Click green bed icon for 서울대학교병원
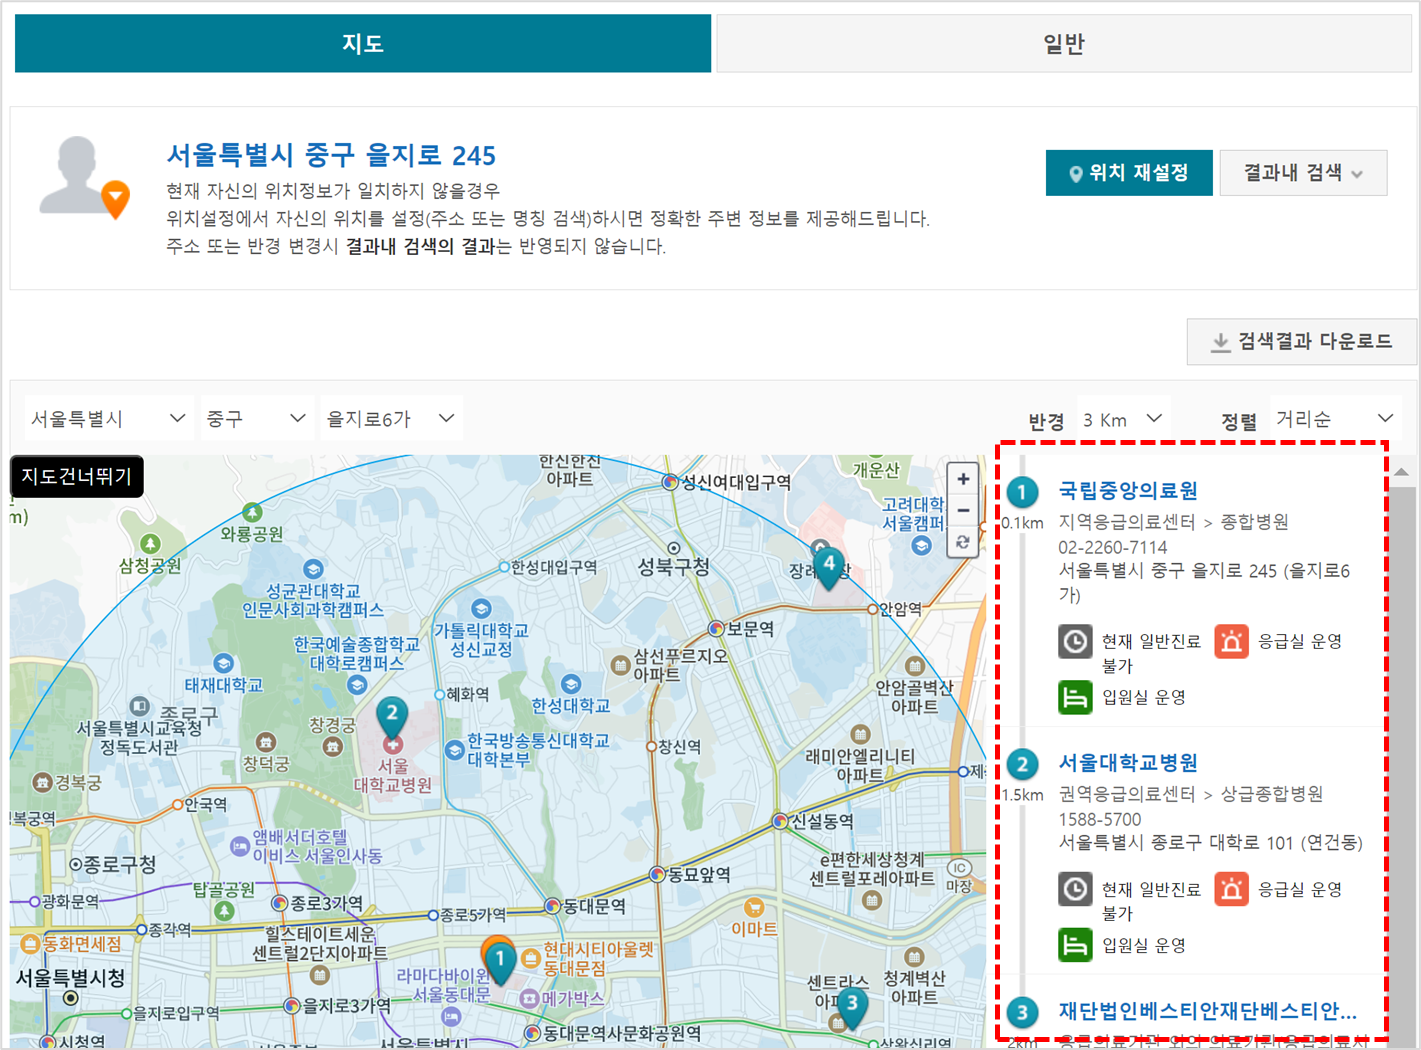Image resolution: width=1421 pixels, height=1050 pixels. pyautogui.click(x=1075, y=945)
